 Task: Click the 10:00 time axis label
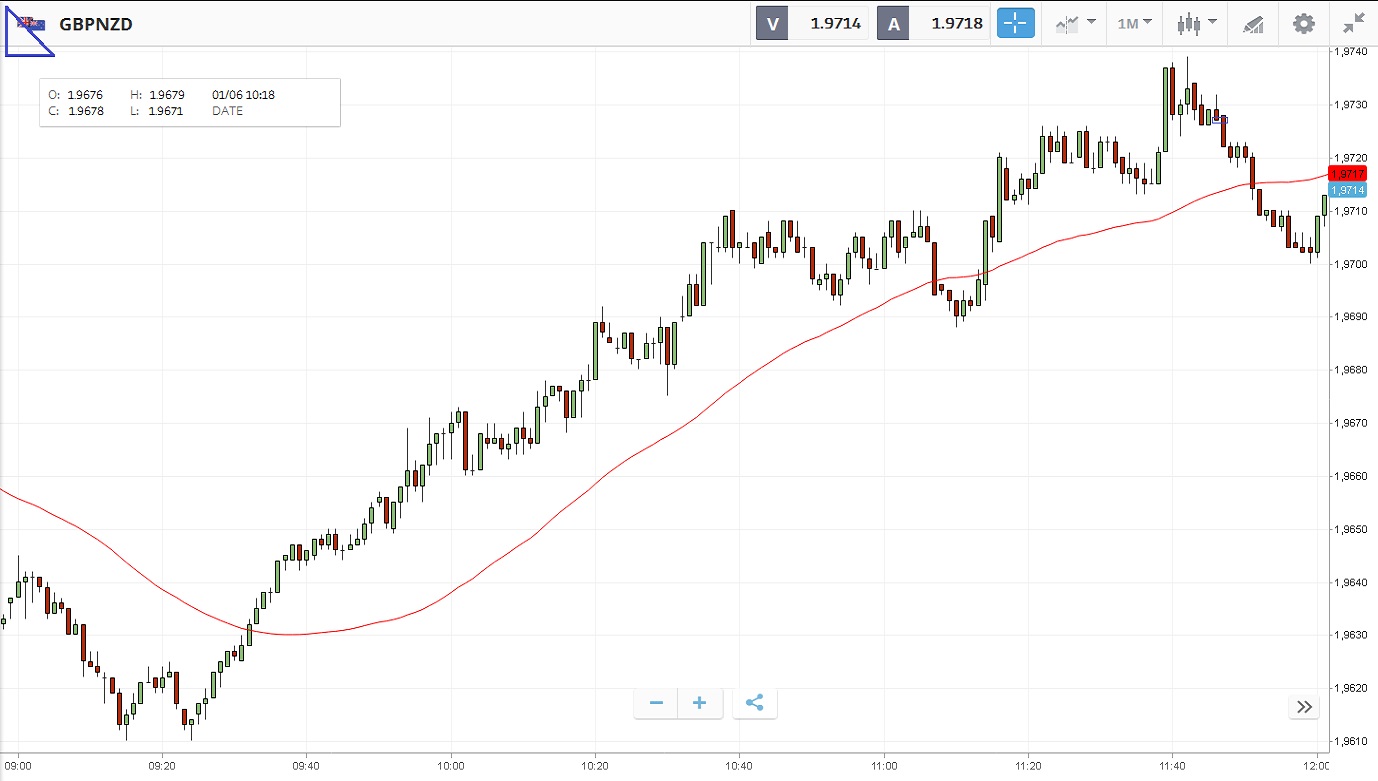click(451, 767)
